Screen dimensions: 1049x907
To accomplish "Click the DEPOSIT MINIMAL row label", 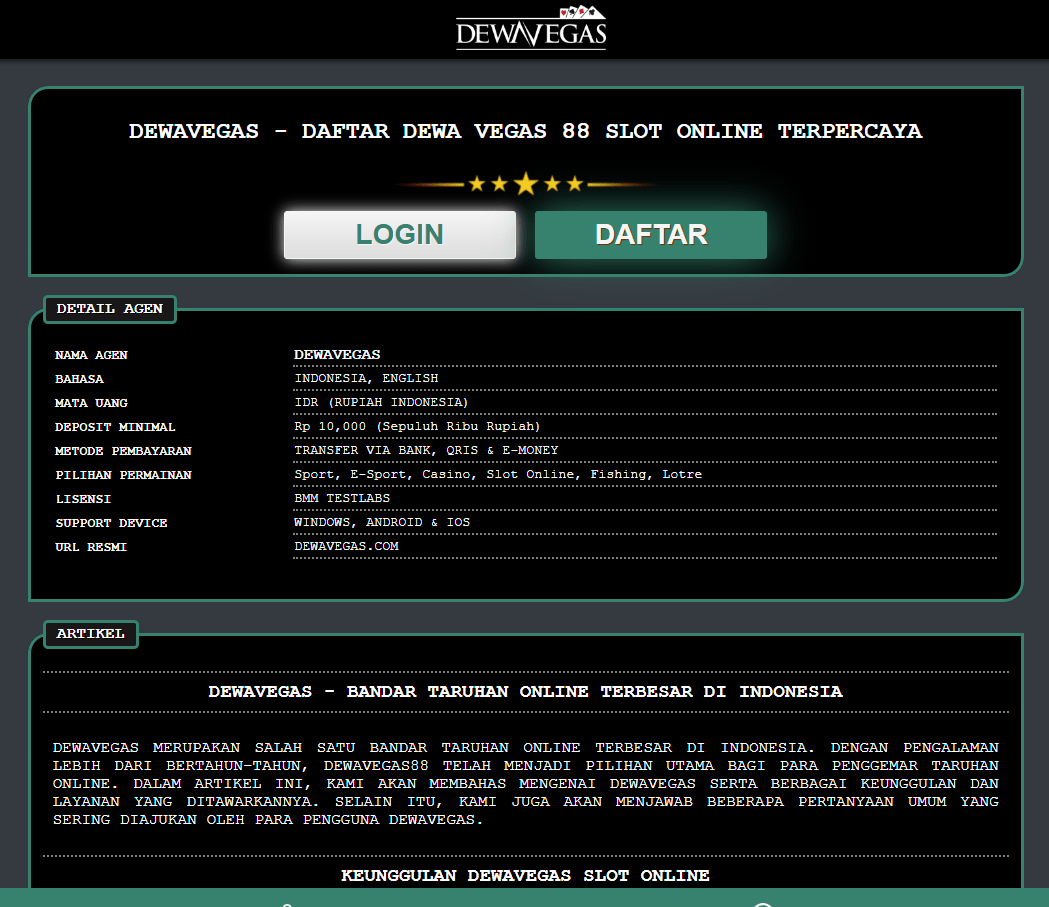I will (115, 427).
